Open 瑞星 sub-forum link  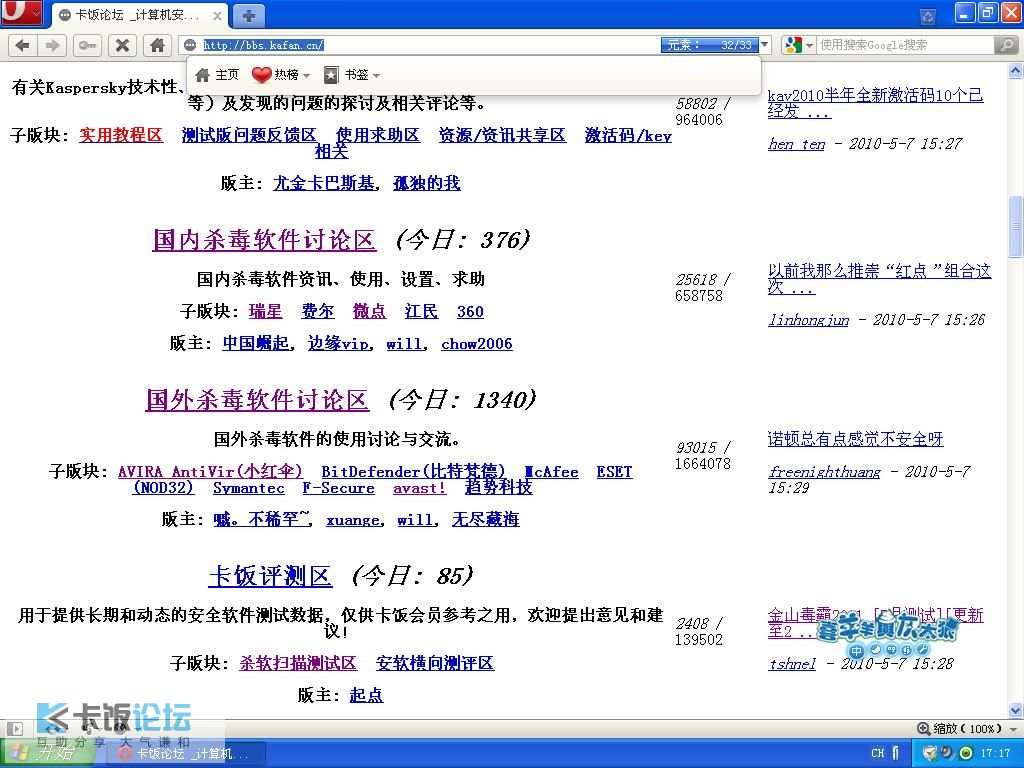(266, 311)
